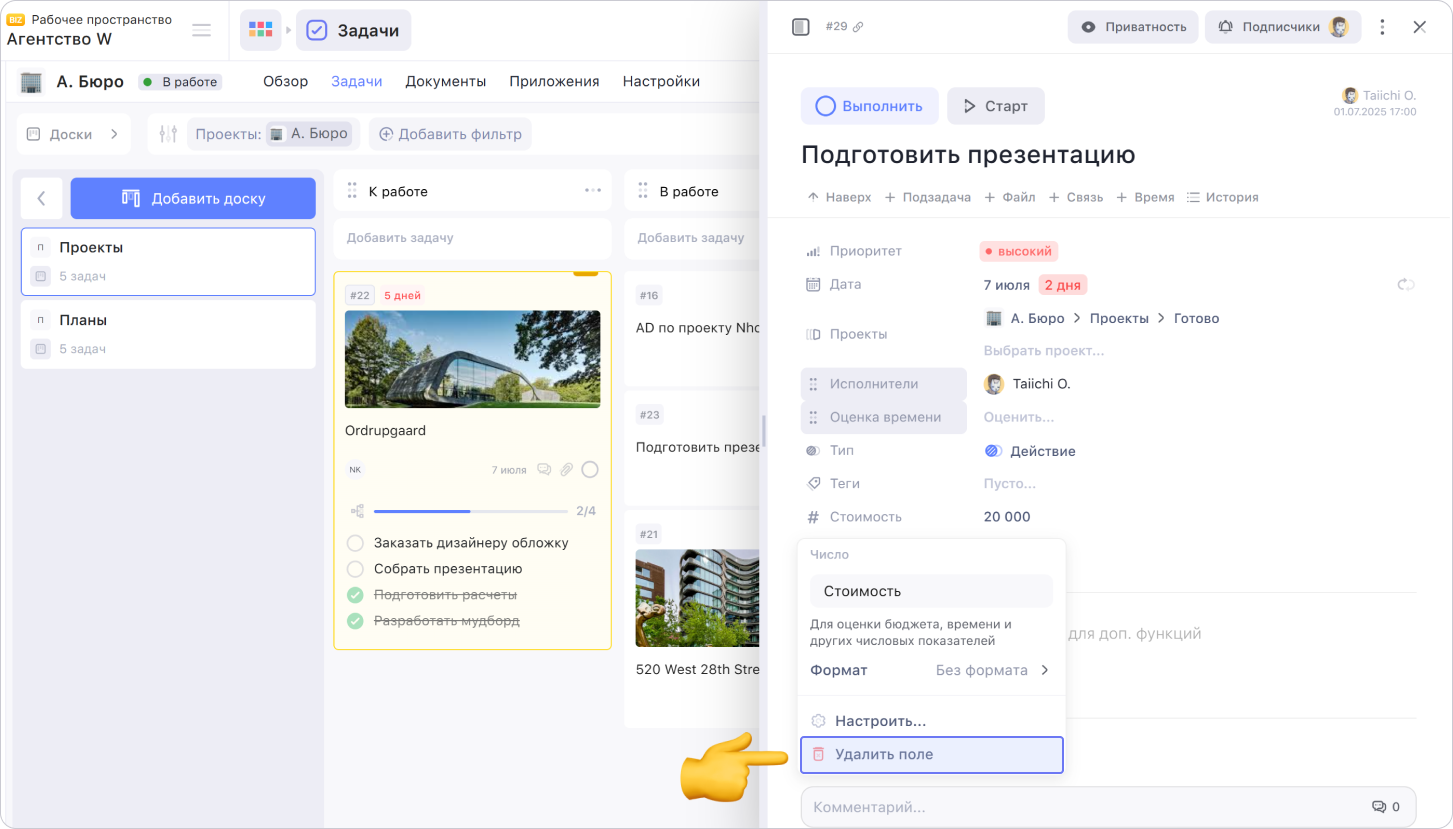Viewport: 1453px width, 829px height.
Task: Add a Подзадача
Action: click(x=928, y=197)
